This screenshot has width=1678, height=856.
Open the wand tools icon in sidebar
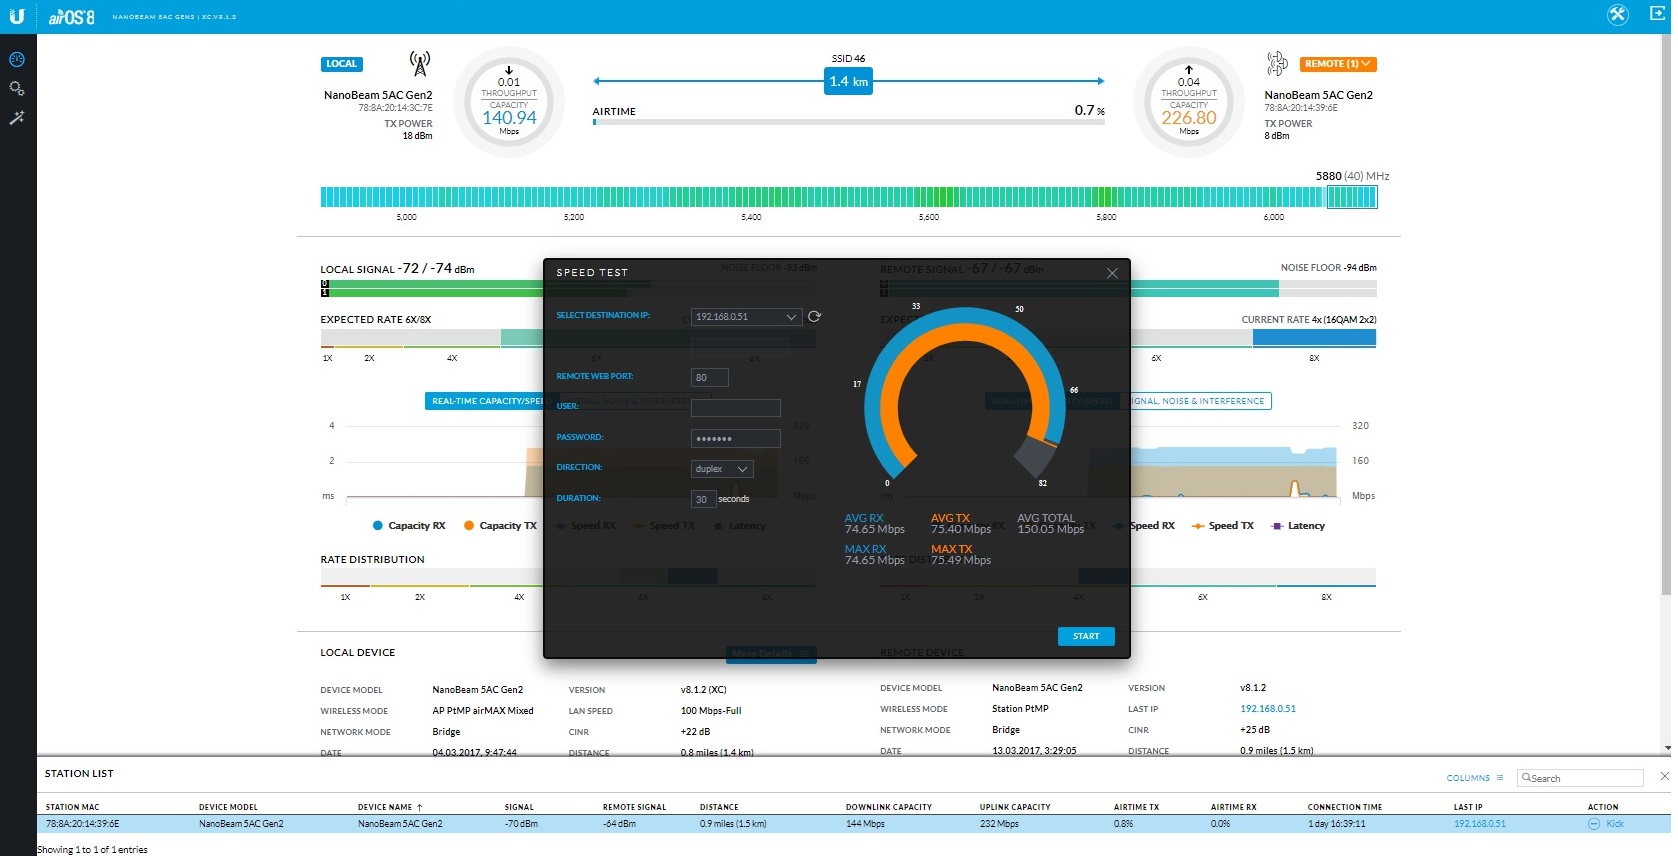pyautogui.click(x=17, y=118)
